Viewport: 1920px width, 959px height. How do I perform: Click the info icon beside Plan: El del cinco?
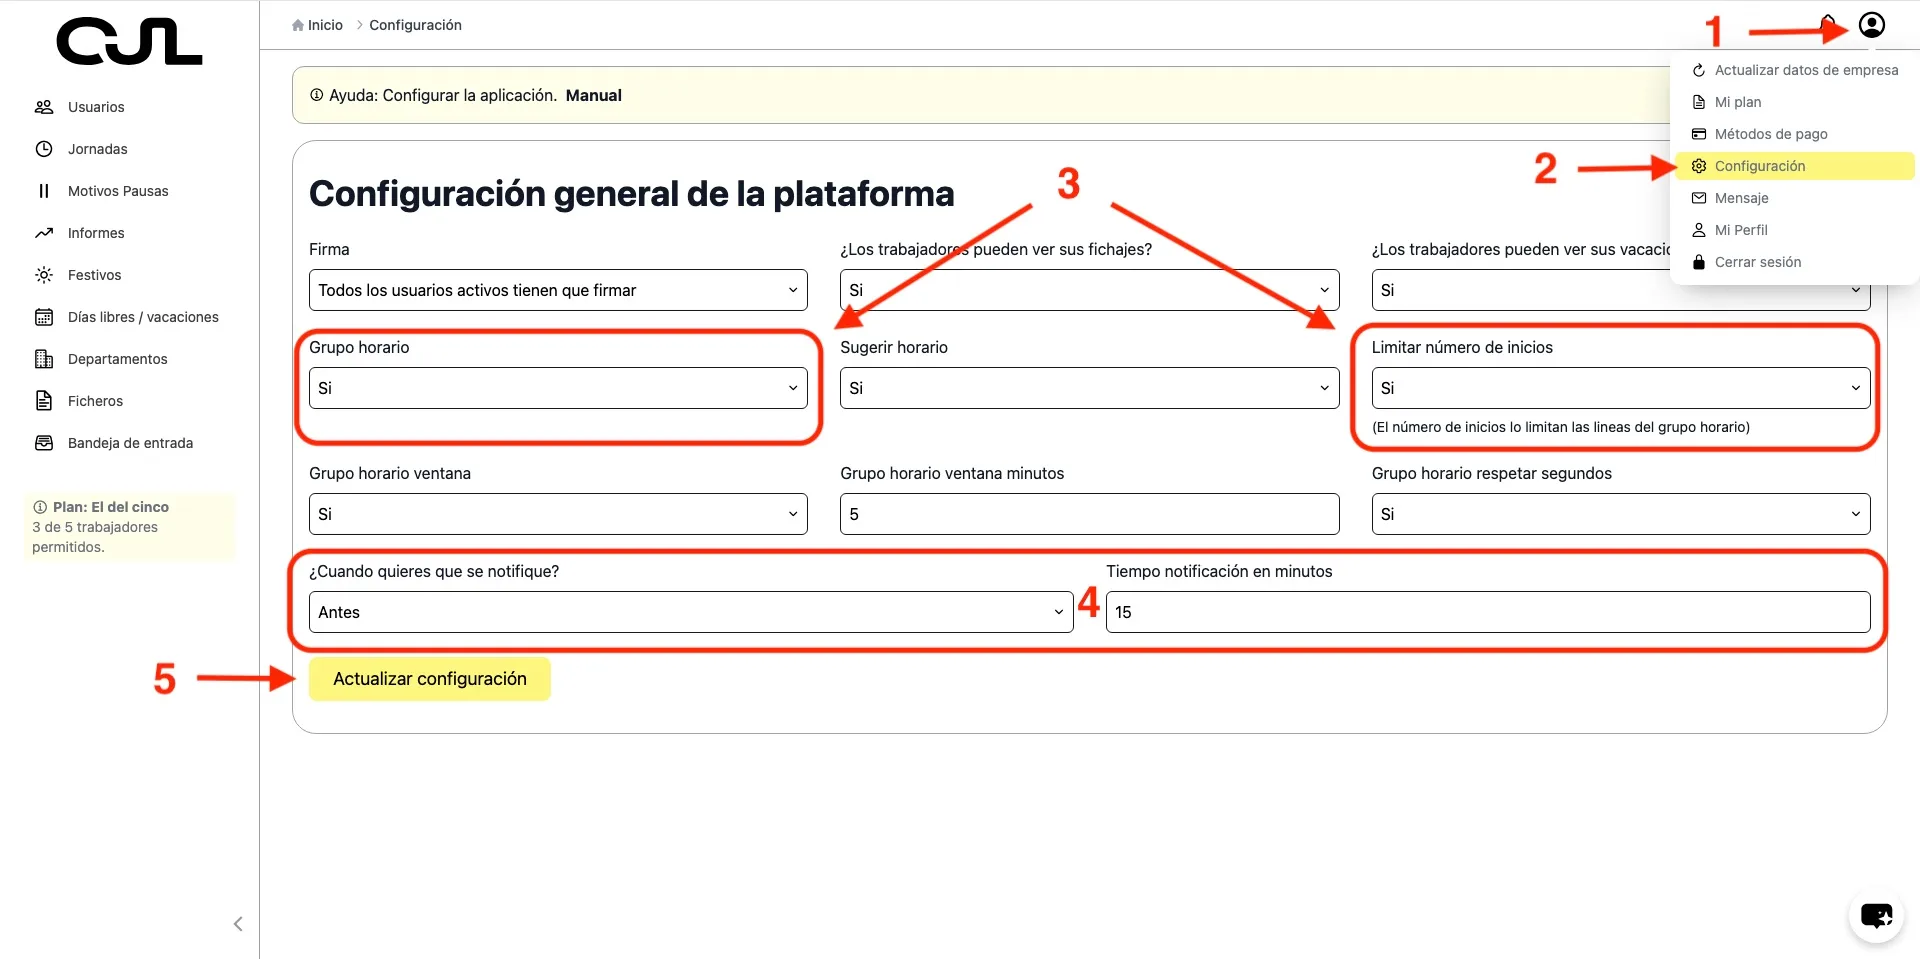click(x=40, y=507)
